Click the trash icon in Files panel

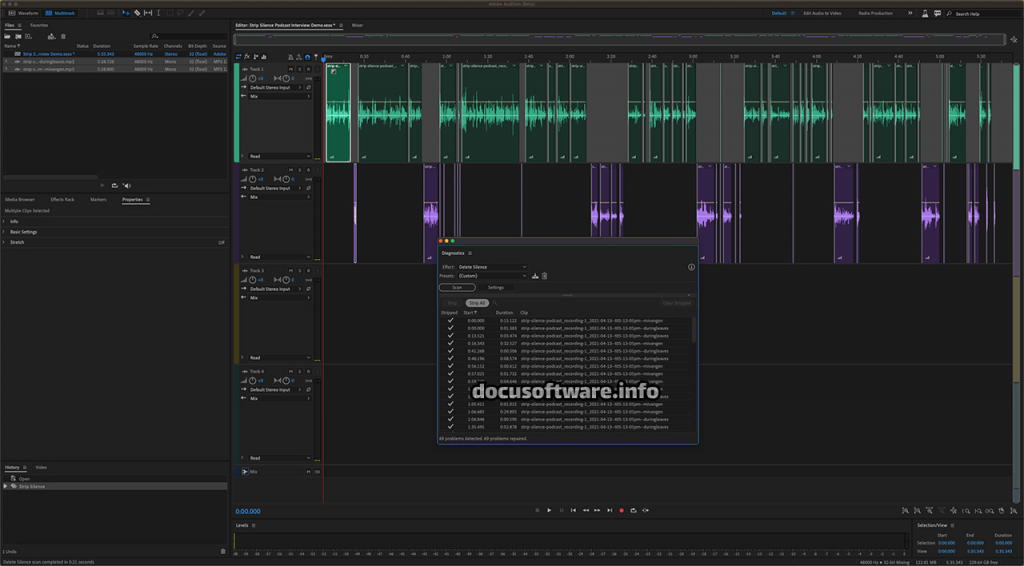click(63, 37)
